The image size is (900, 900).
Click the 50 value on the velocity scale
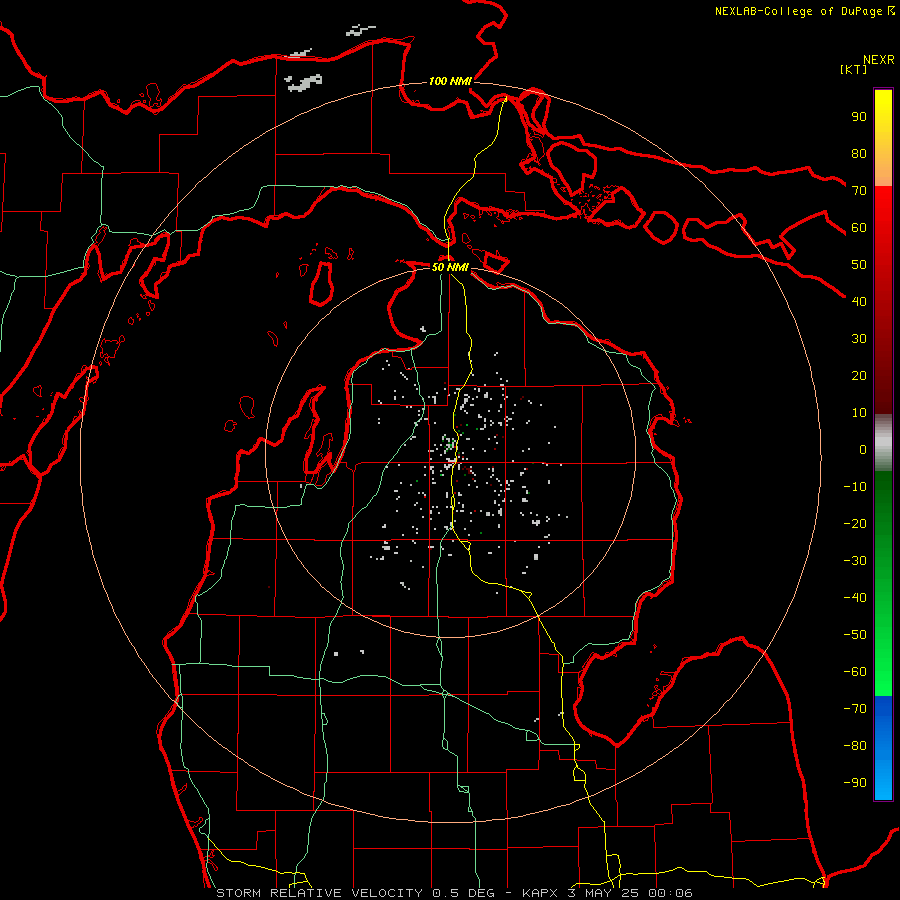(859, 265)
